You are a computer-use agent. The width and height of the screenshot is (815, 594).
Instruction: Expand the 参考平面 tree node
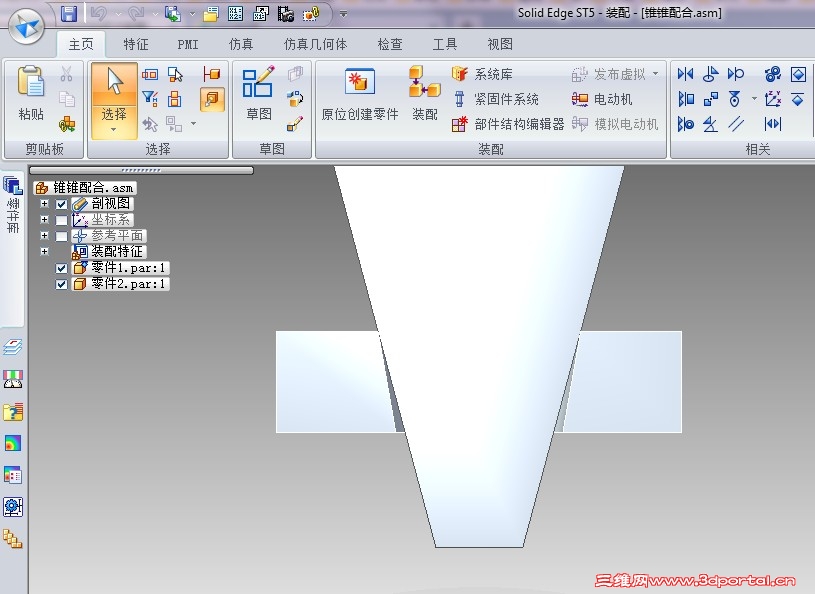click(44, 235)
